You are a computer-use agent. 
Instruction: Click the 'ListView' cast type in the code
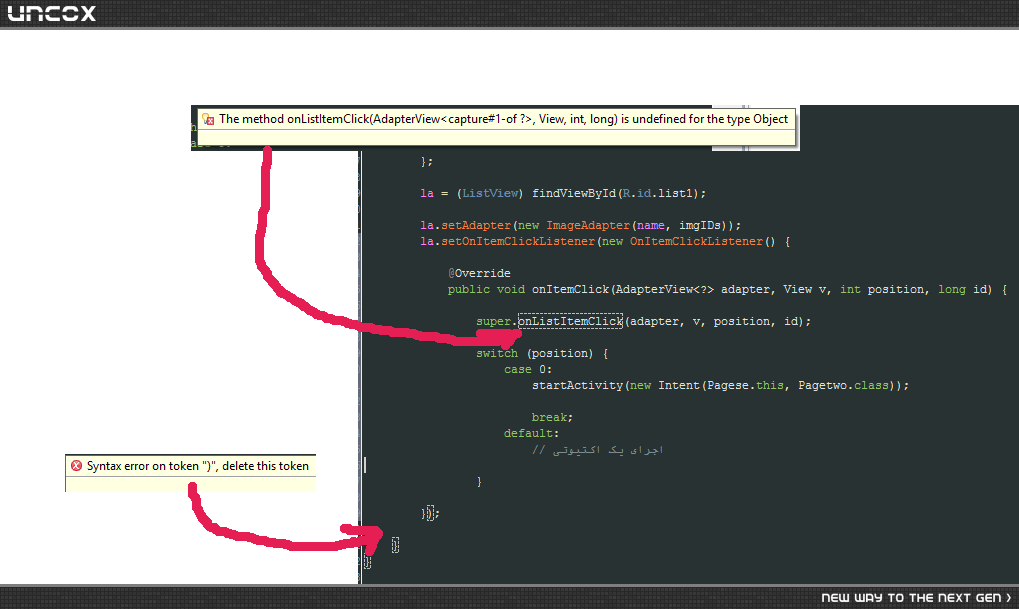(x=490, y=193)
